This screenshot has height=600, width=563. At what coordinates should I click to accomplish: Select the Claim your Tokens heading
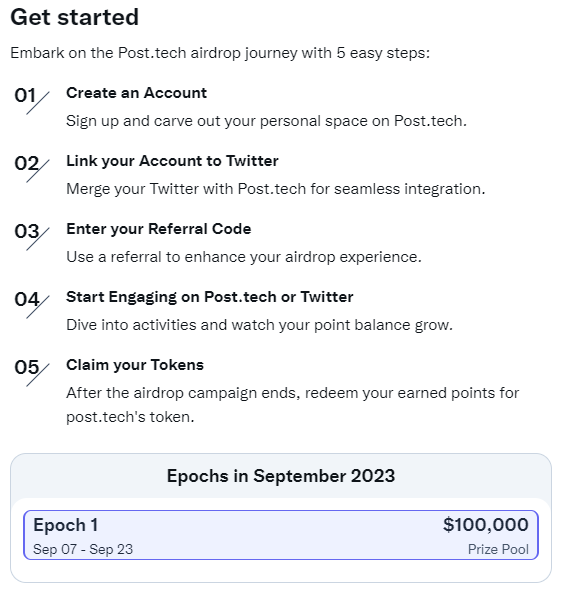click(135, 365)
